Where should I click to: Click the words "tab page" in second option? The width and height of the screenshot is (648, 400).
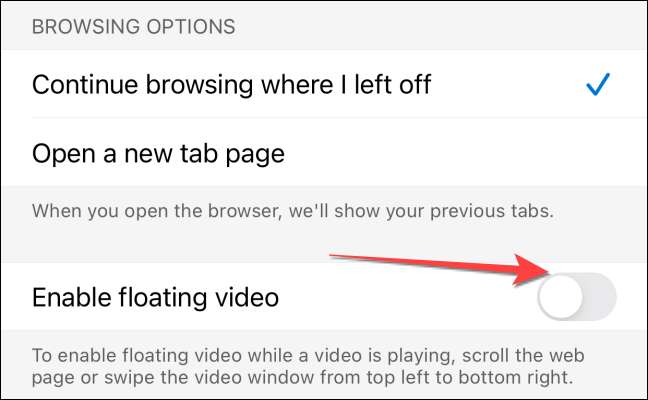(x=232, y=155)
